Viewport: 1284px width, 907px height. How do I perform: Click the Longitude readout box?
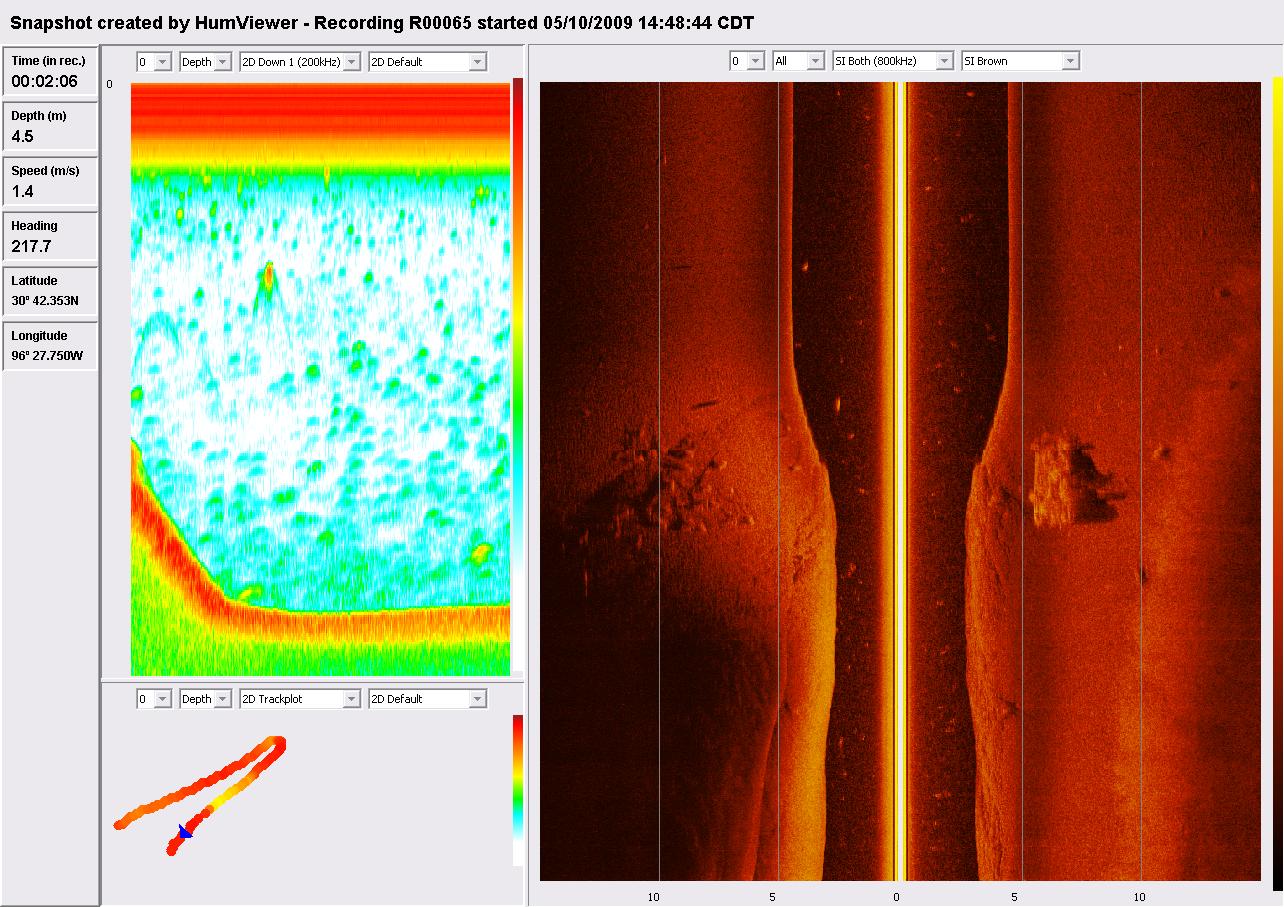pos(50,346)
